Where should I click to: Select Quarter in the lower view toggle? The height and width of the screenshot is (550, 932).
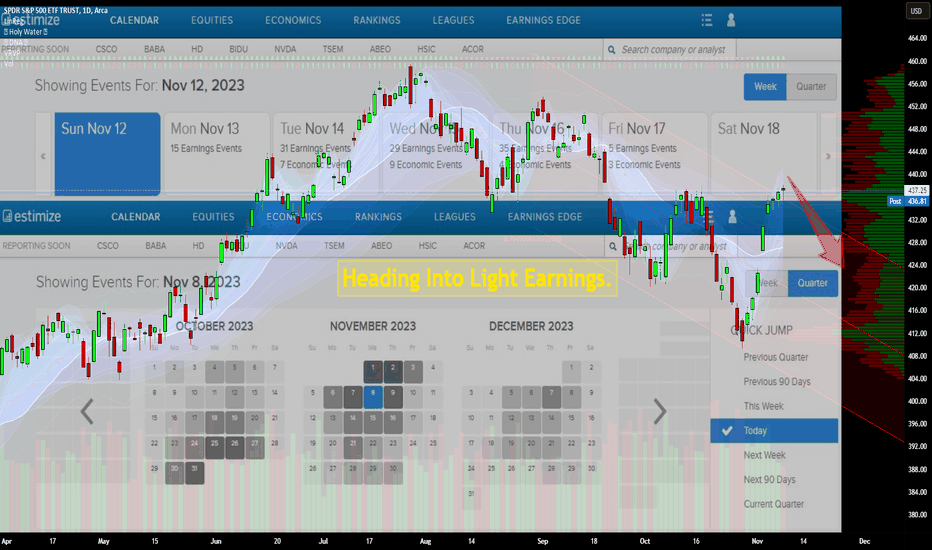click(x=813, y=283)
